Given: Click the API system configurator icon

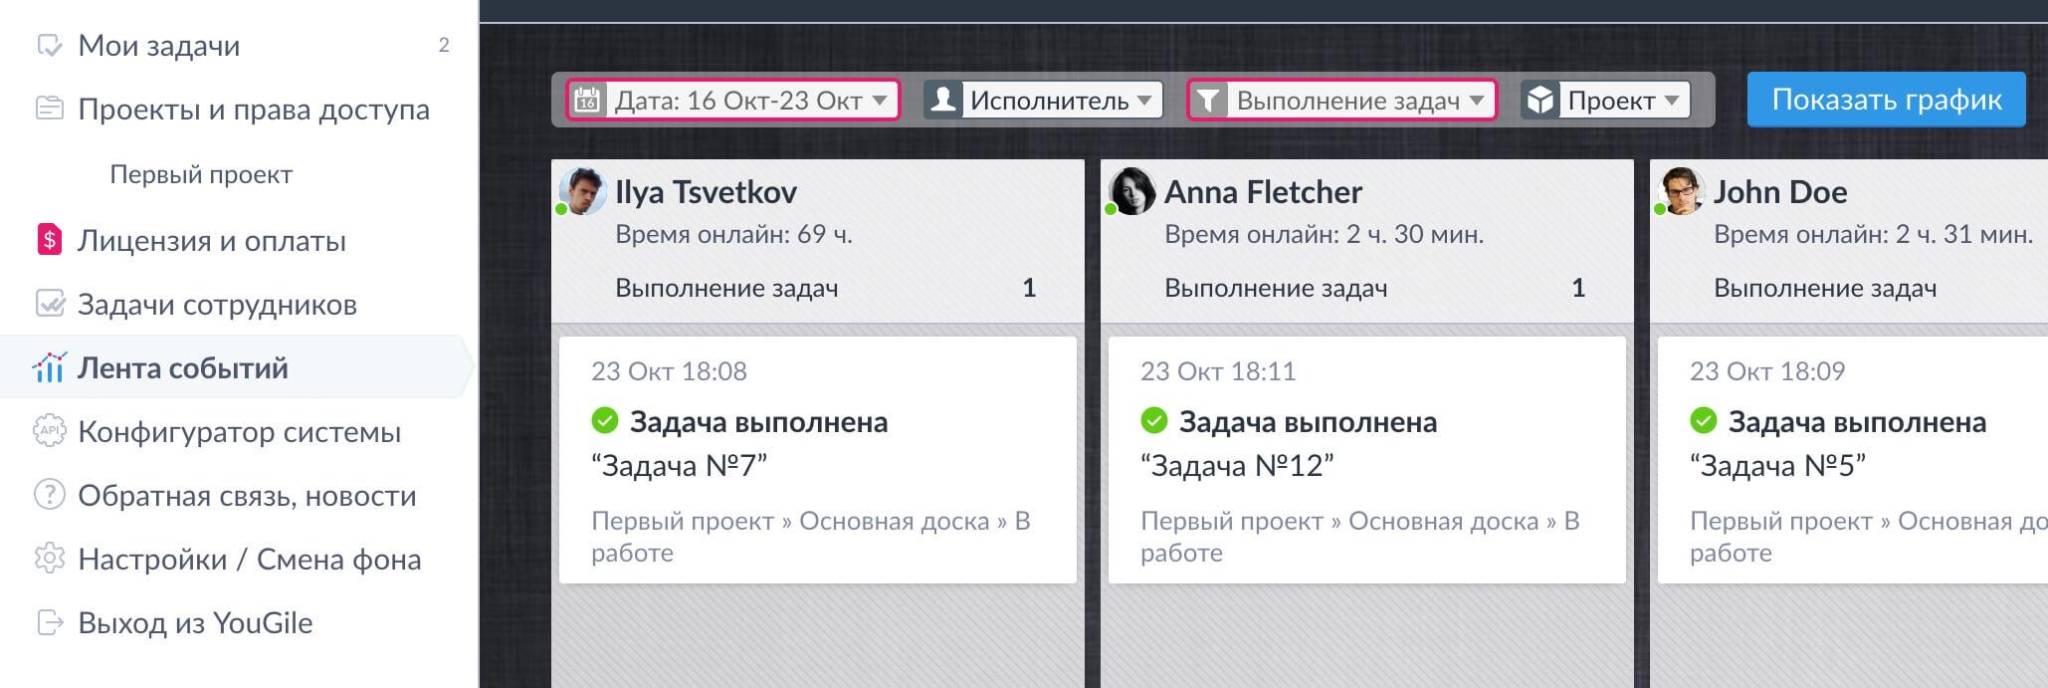Looking at the screenshot, I should click(x=49, y=431).
